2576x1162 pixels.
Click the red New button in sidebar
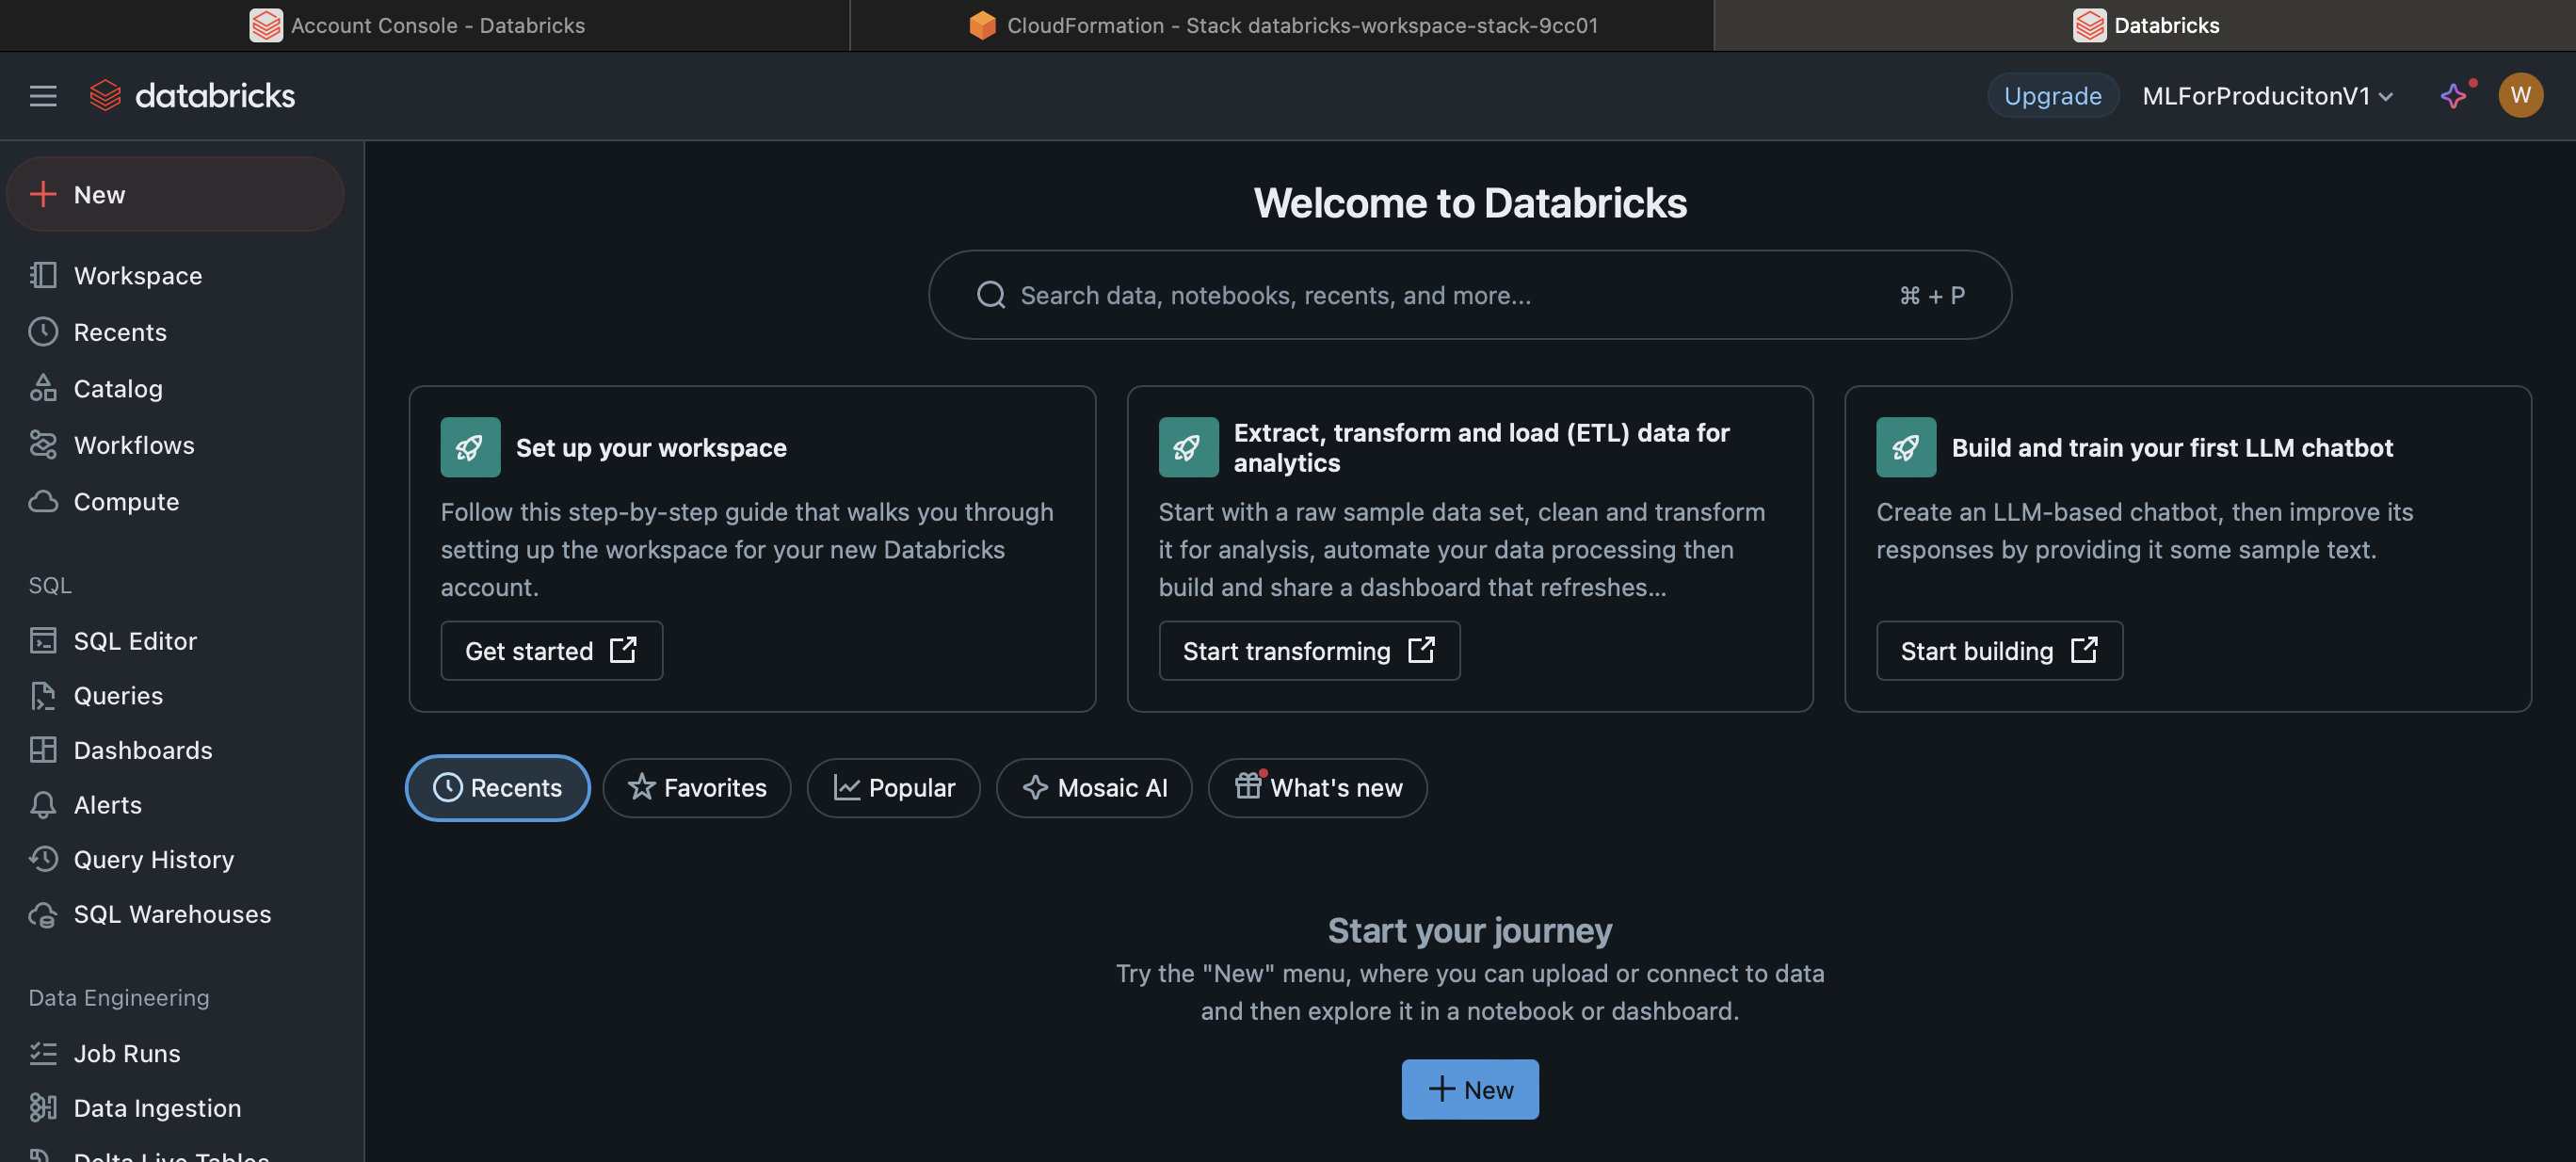click(175, 194)
